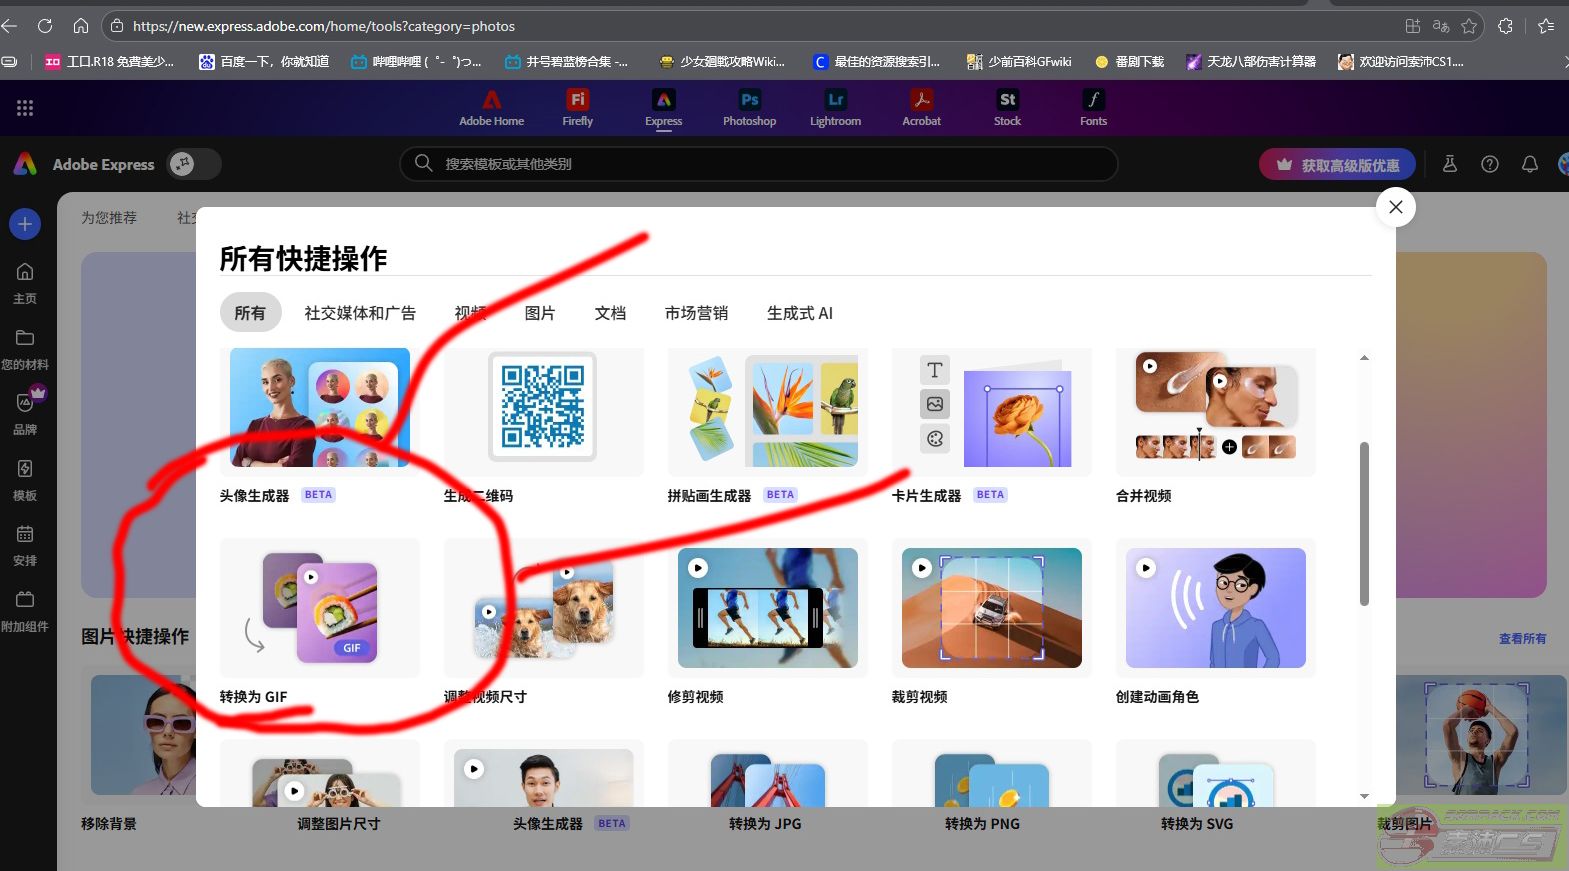Click the 获取高级版优惠 premium button

click(1337, 165)
